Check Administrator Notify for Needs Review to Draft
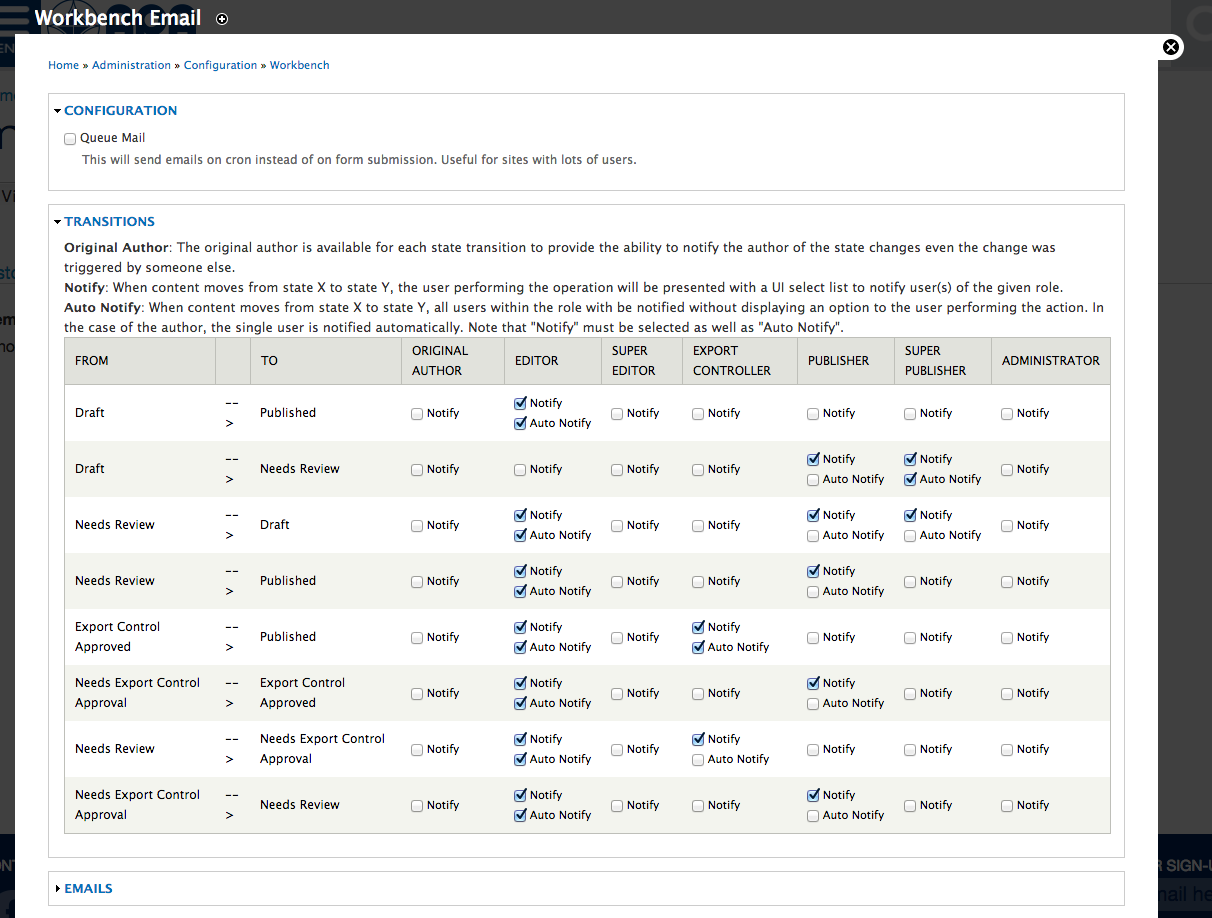 coord(1006,525)
